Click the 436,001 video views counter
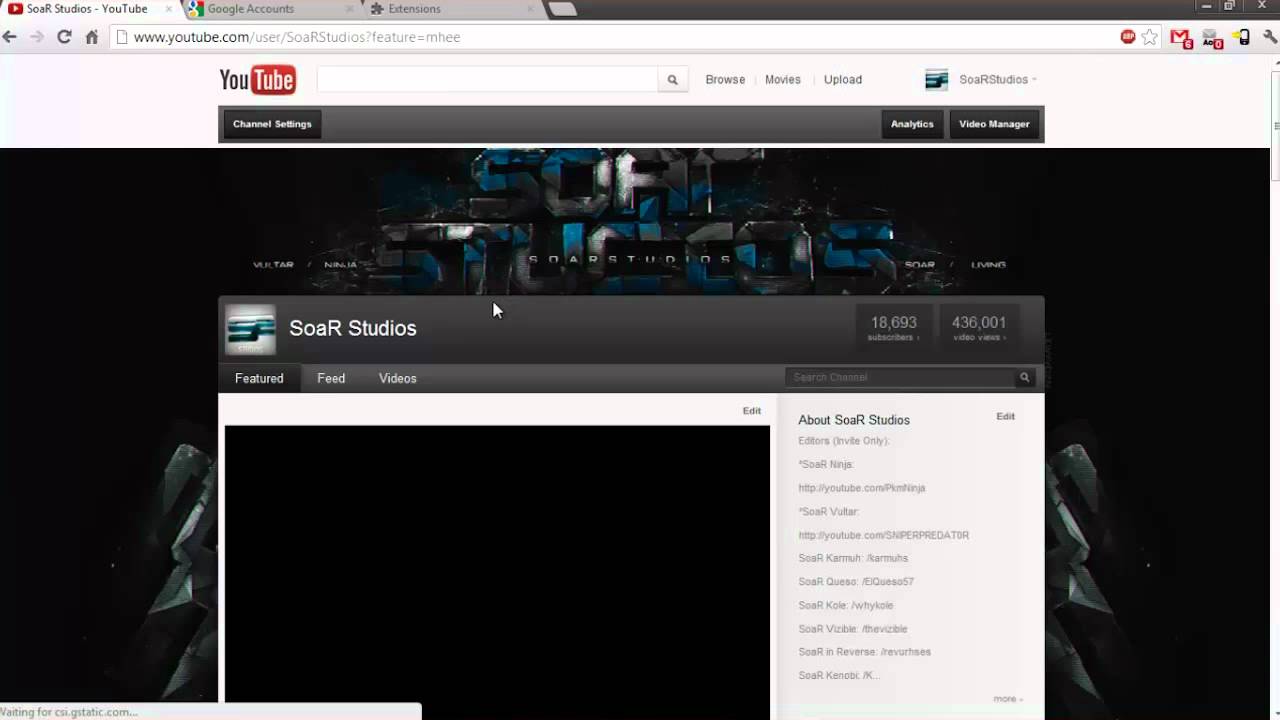This screenshot has width=1280, height=720. pos(979,328)
